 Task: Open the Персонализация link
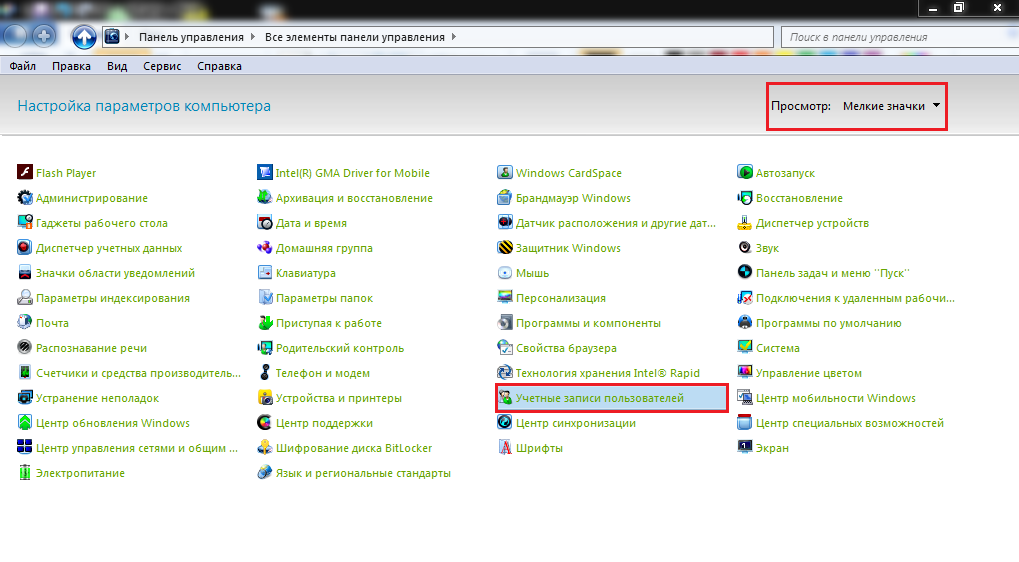[561, 298]
